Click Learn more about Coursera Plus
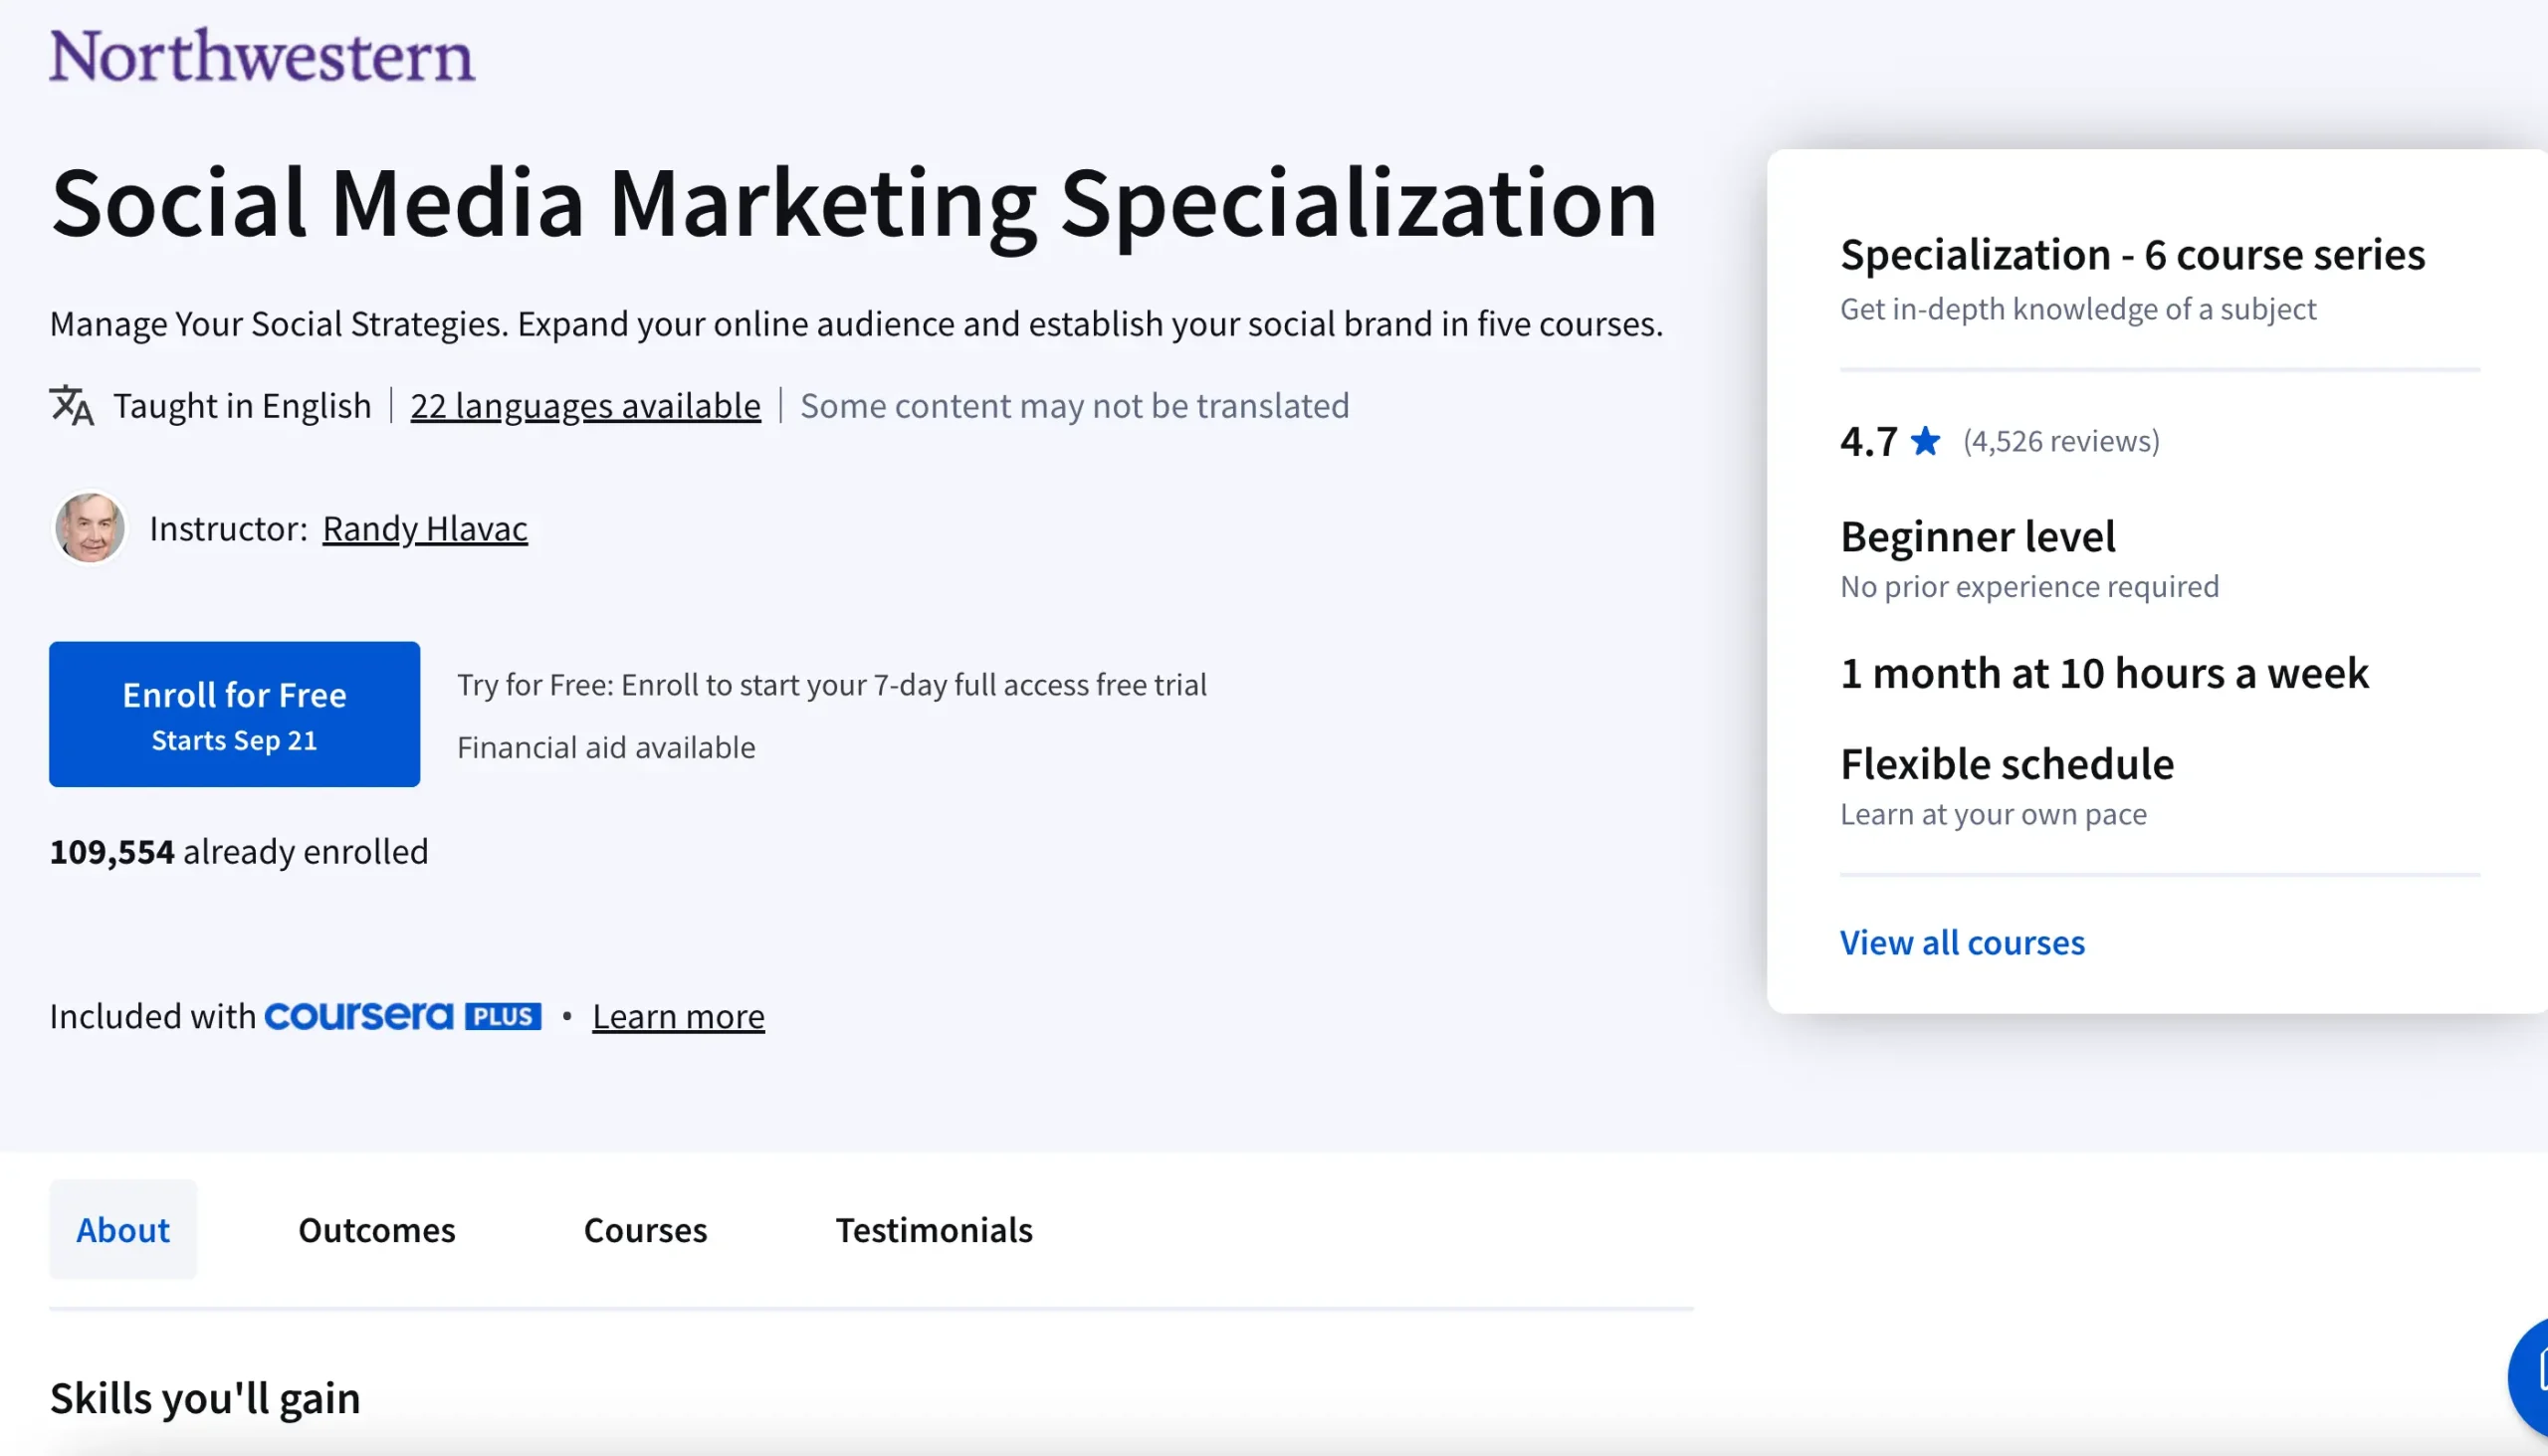This screenshot has width=2548, height=1456. [678, 1016]
